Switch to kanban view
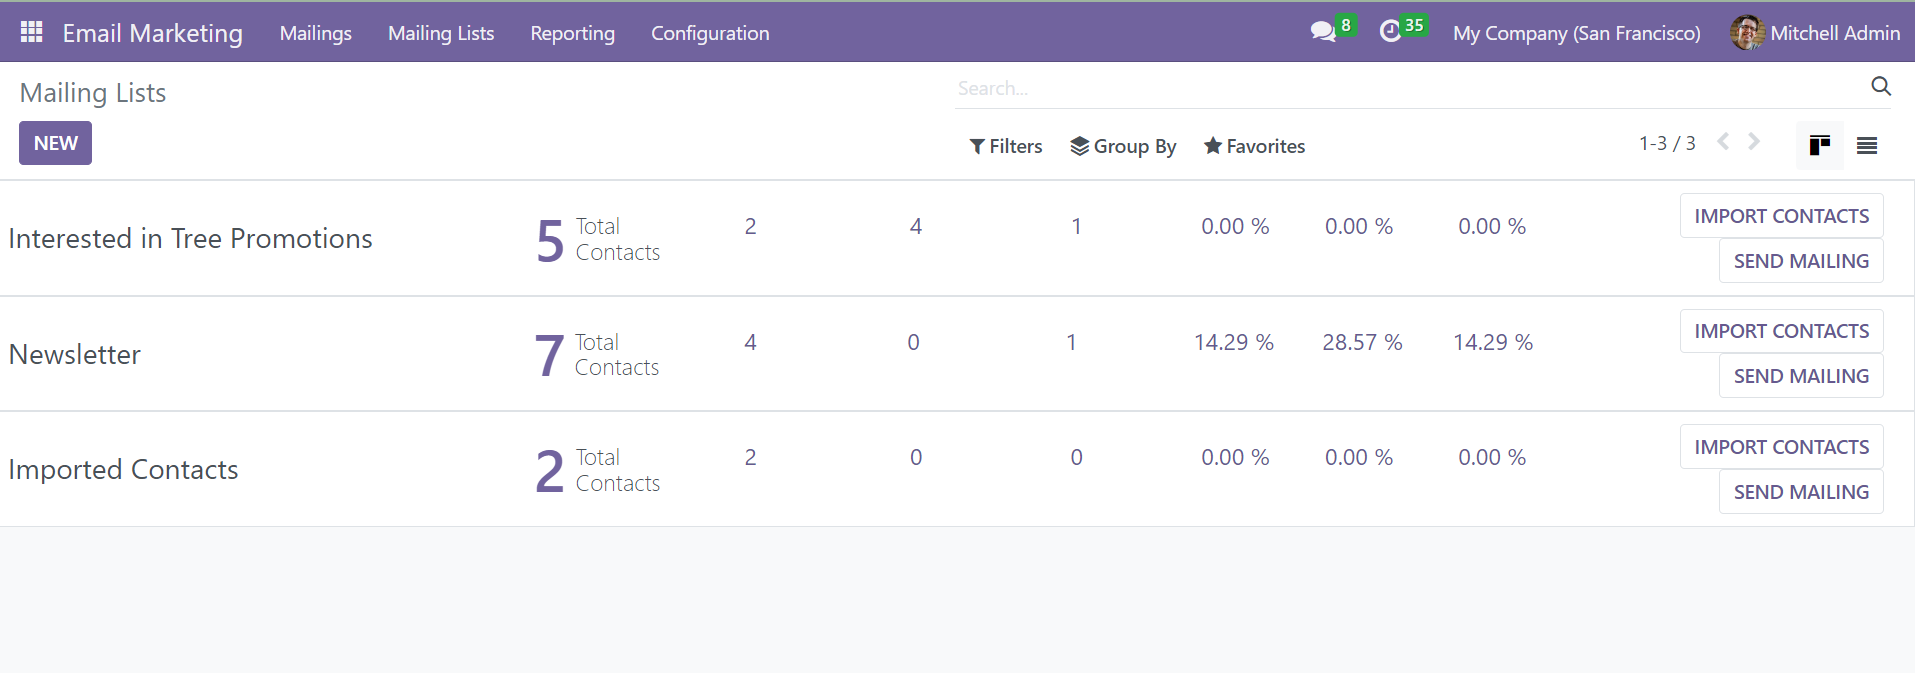Image resolution: width=1915 pixels, height=673 pixels. pos(1819,146)
